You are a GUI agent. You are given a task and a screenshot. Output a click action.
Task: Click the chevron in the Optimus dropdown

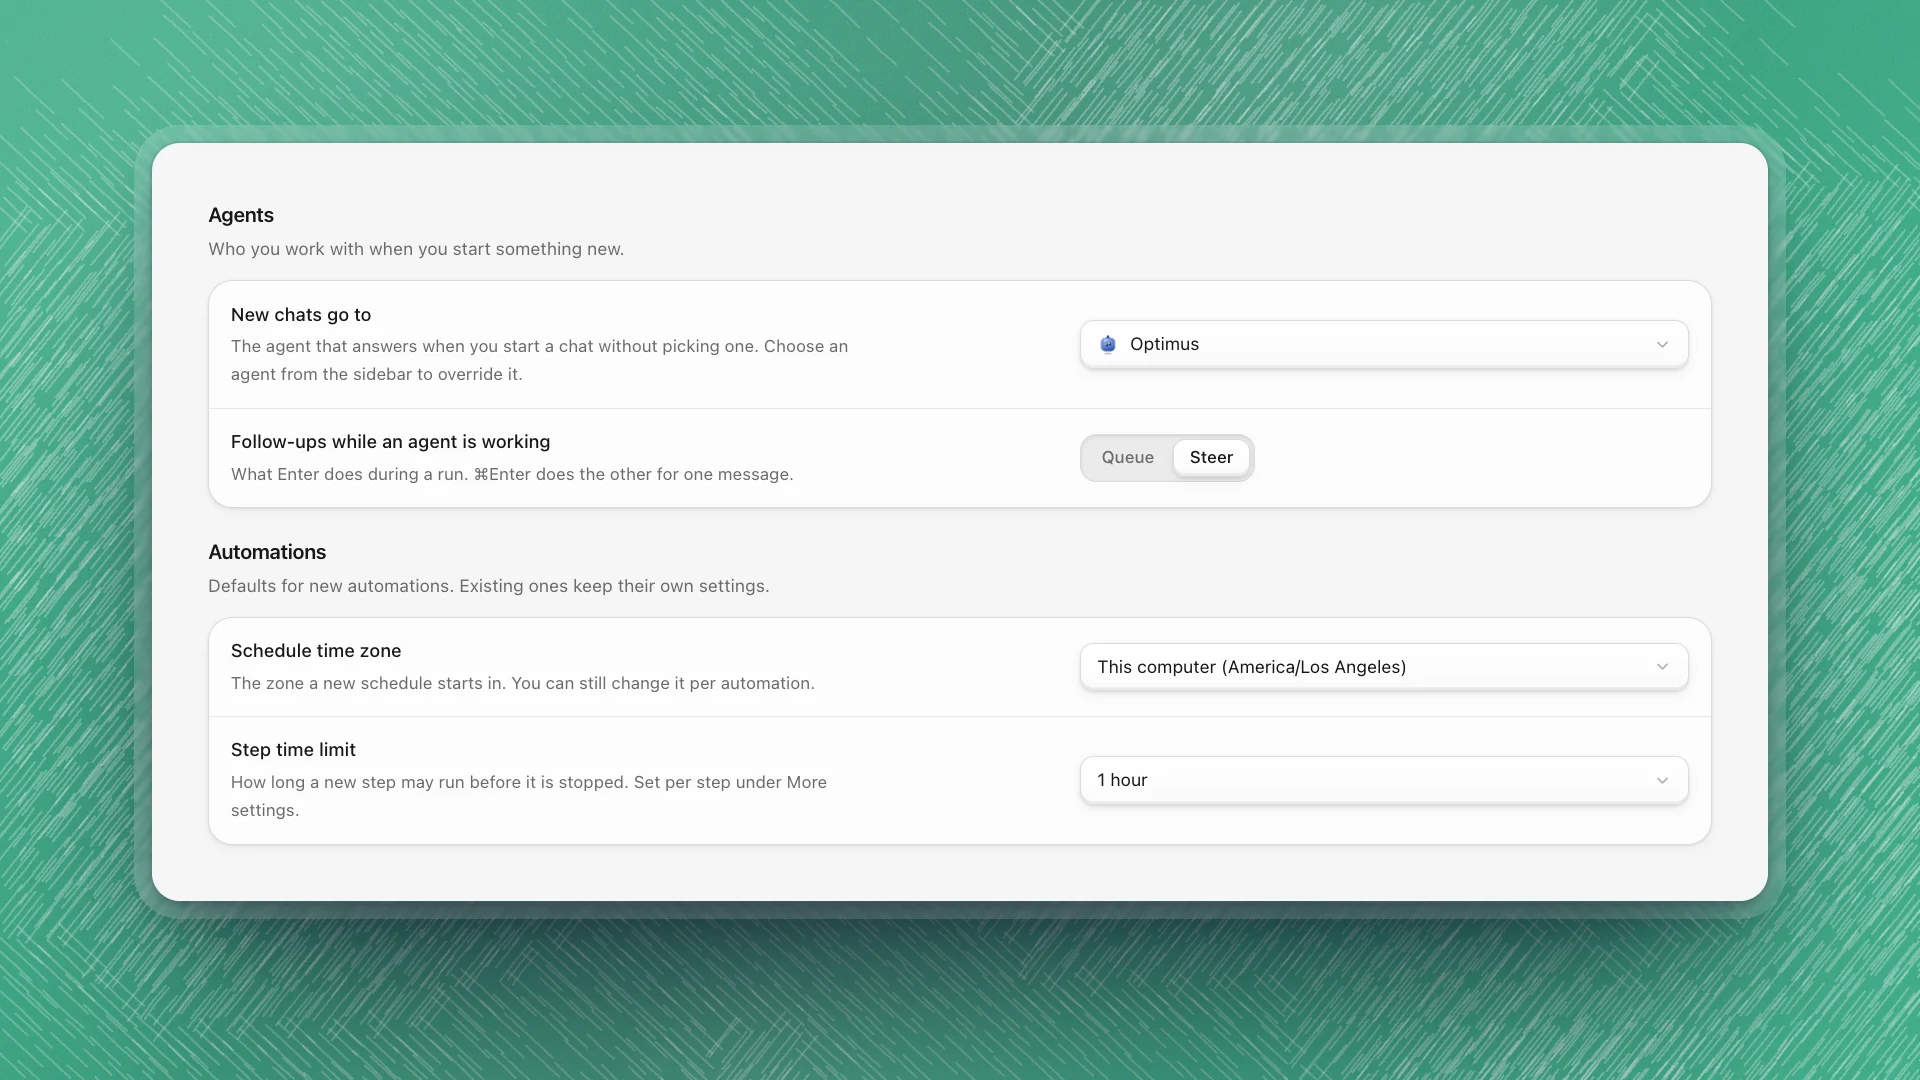coord(1662,344)
